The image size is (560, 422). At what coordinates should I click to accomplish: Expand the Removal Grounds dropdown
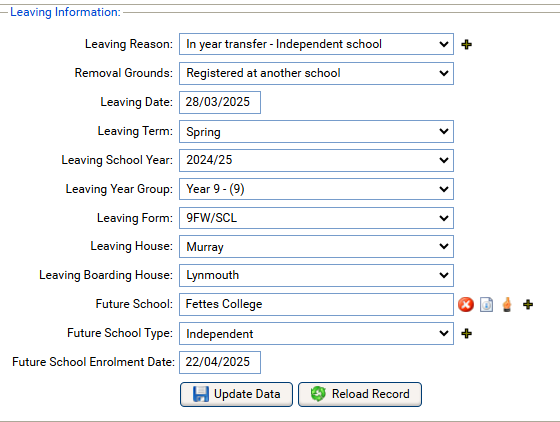pos(316,73)
